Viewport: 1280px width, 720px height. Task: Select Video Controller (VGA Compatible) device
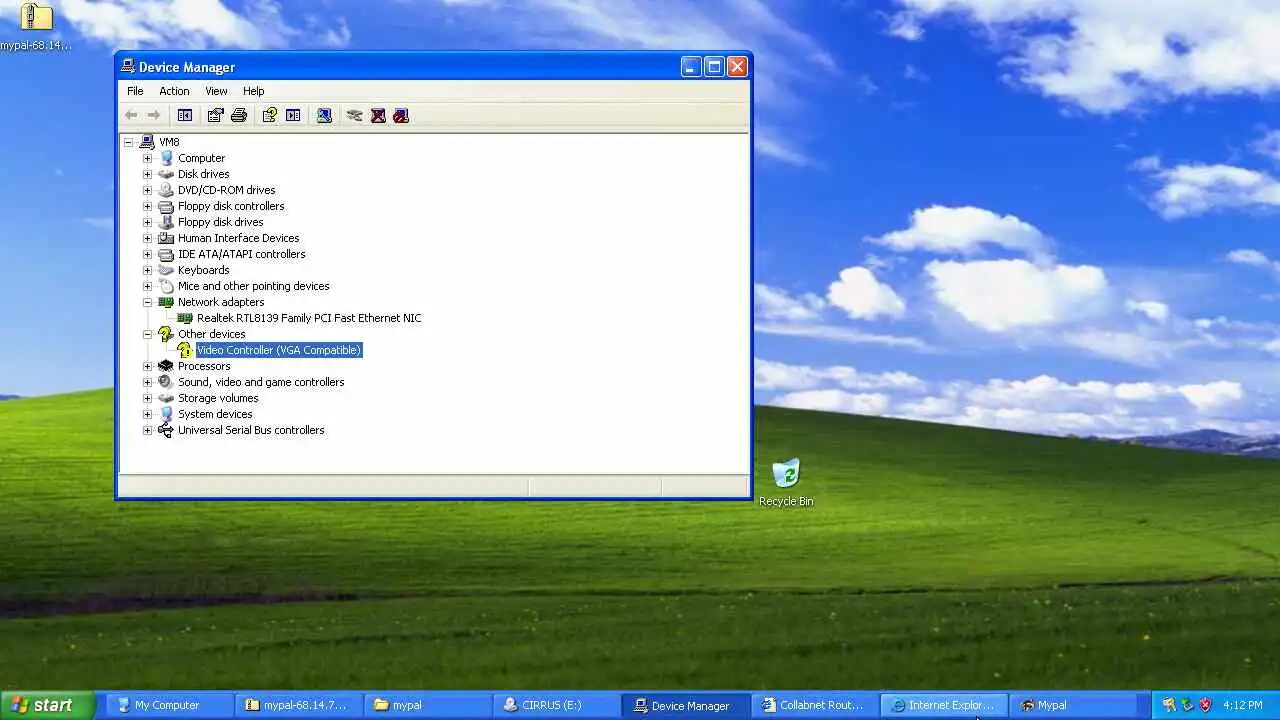(279, 350)
